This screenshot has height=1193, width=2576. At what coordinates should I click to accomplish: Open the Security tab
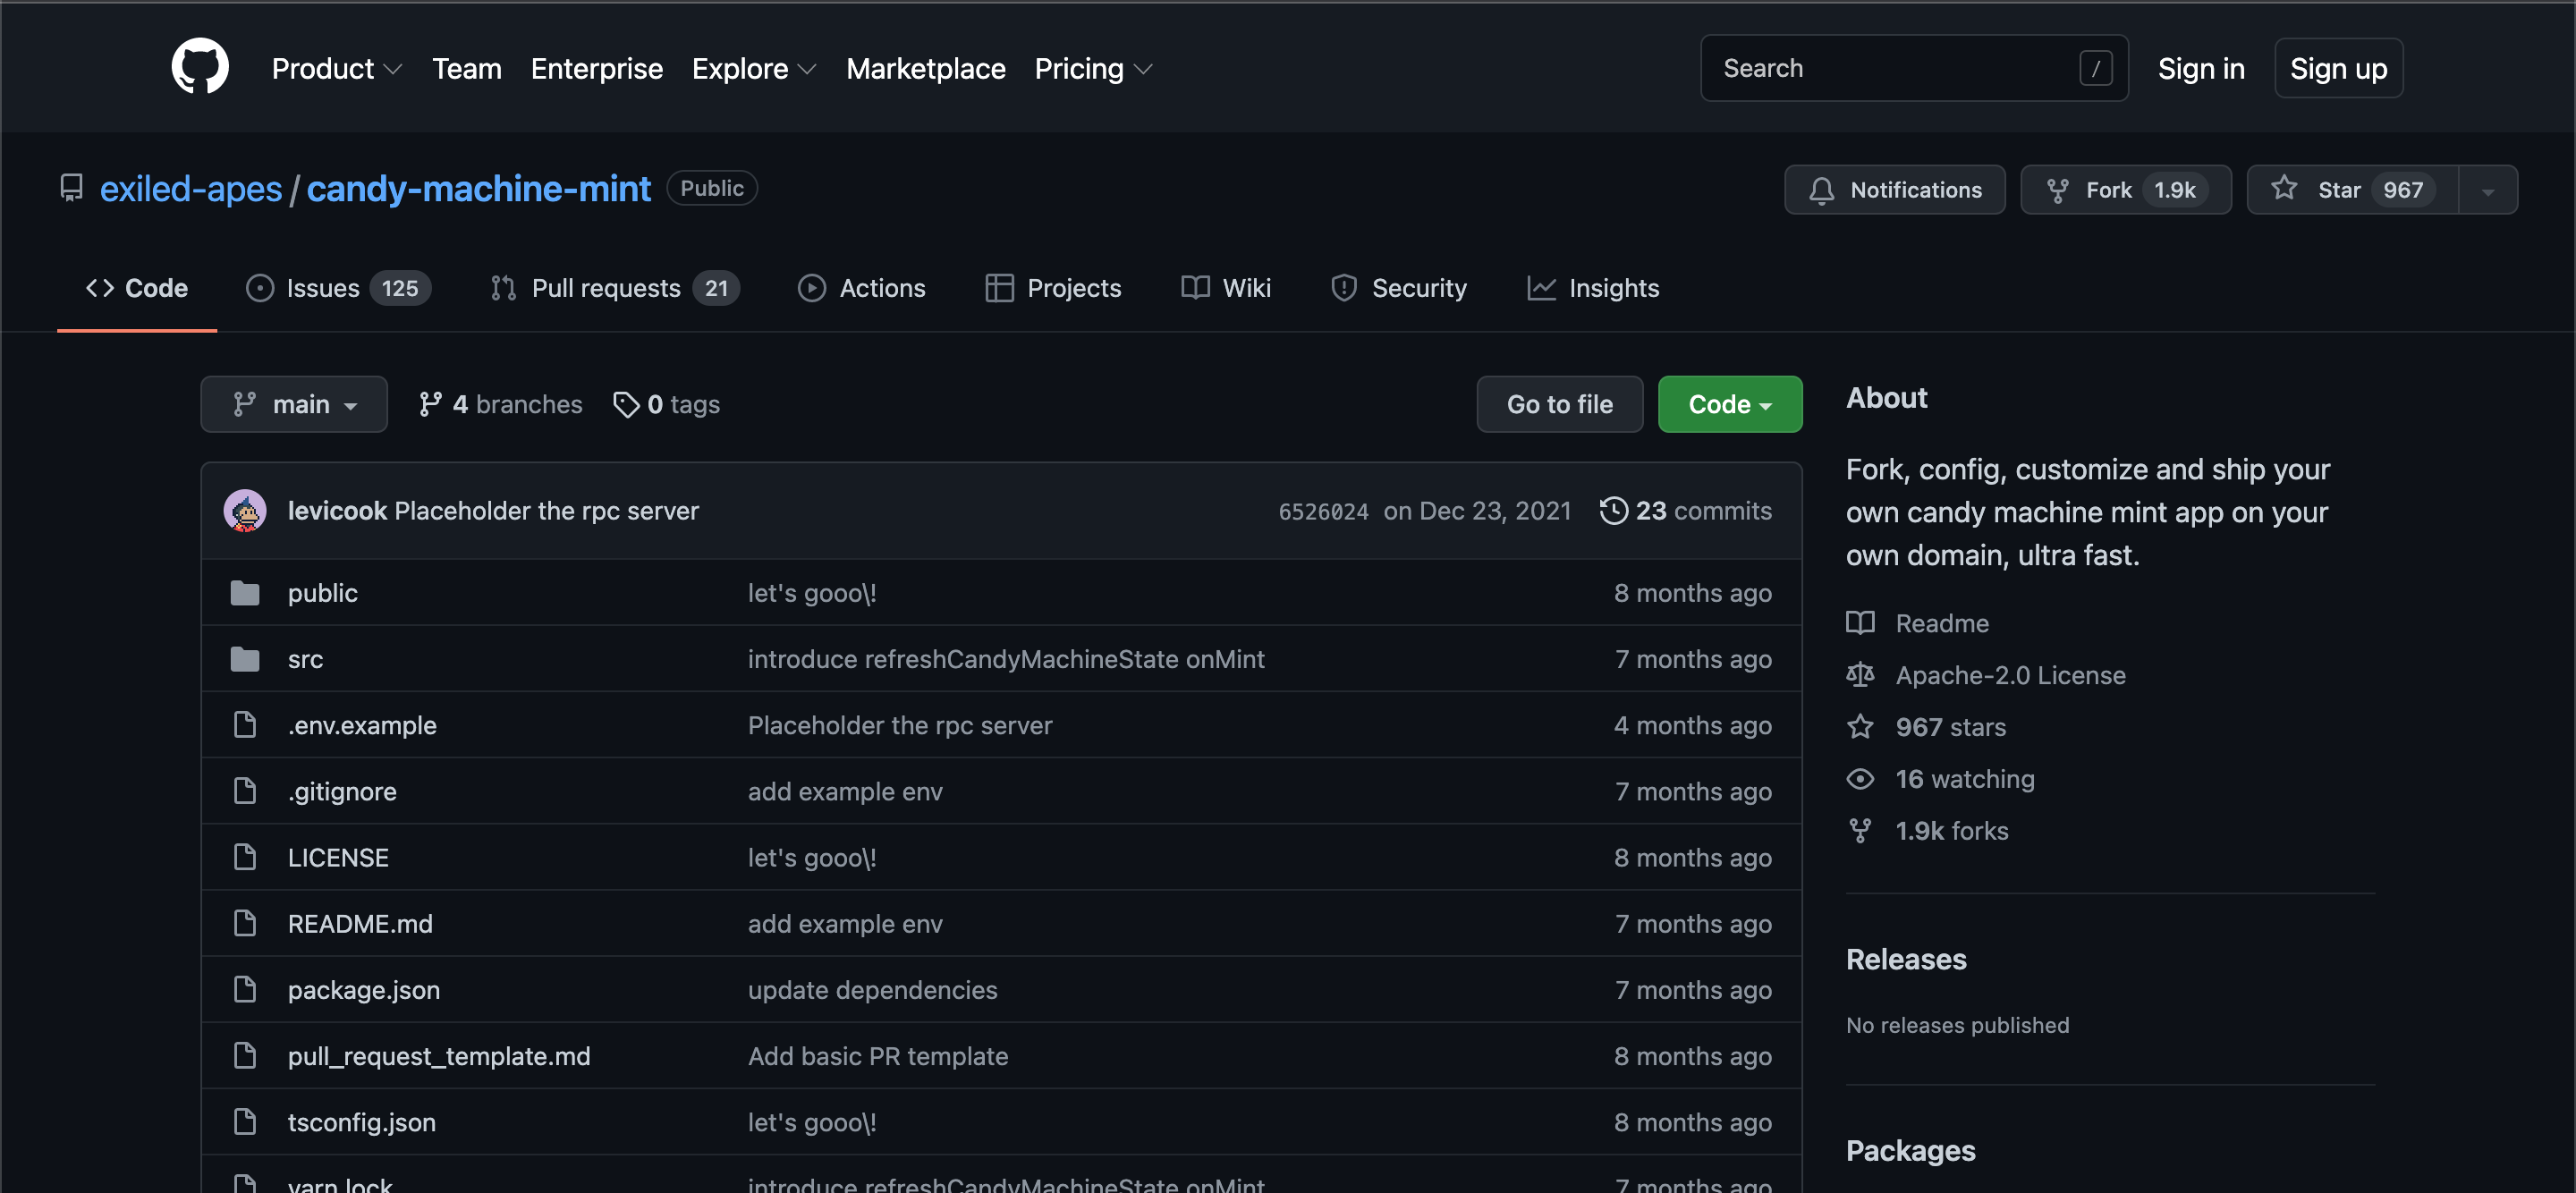[1398, 288]
